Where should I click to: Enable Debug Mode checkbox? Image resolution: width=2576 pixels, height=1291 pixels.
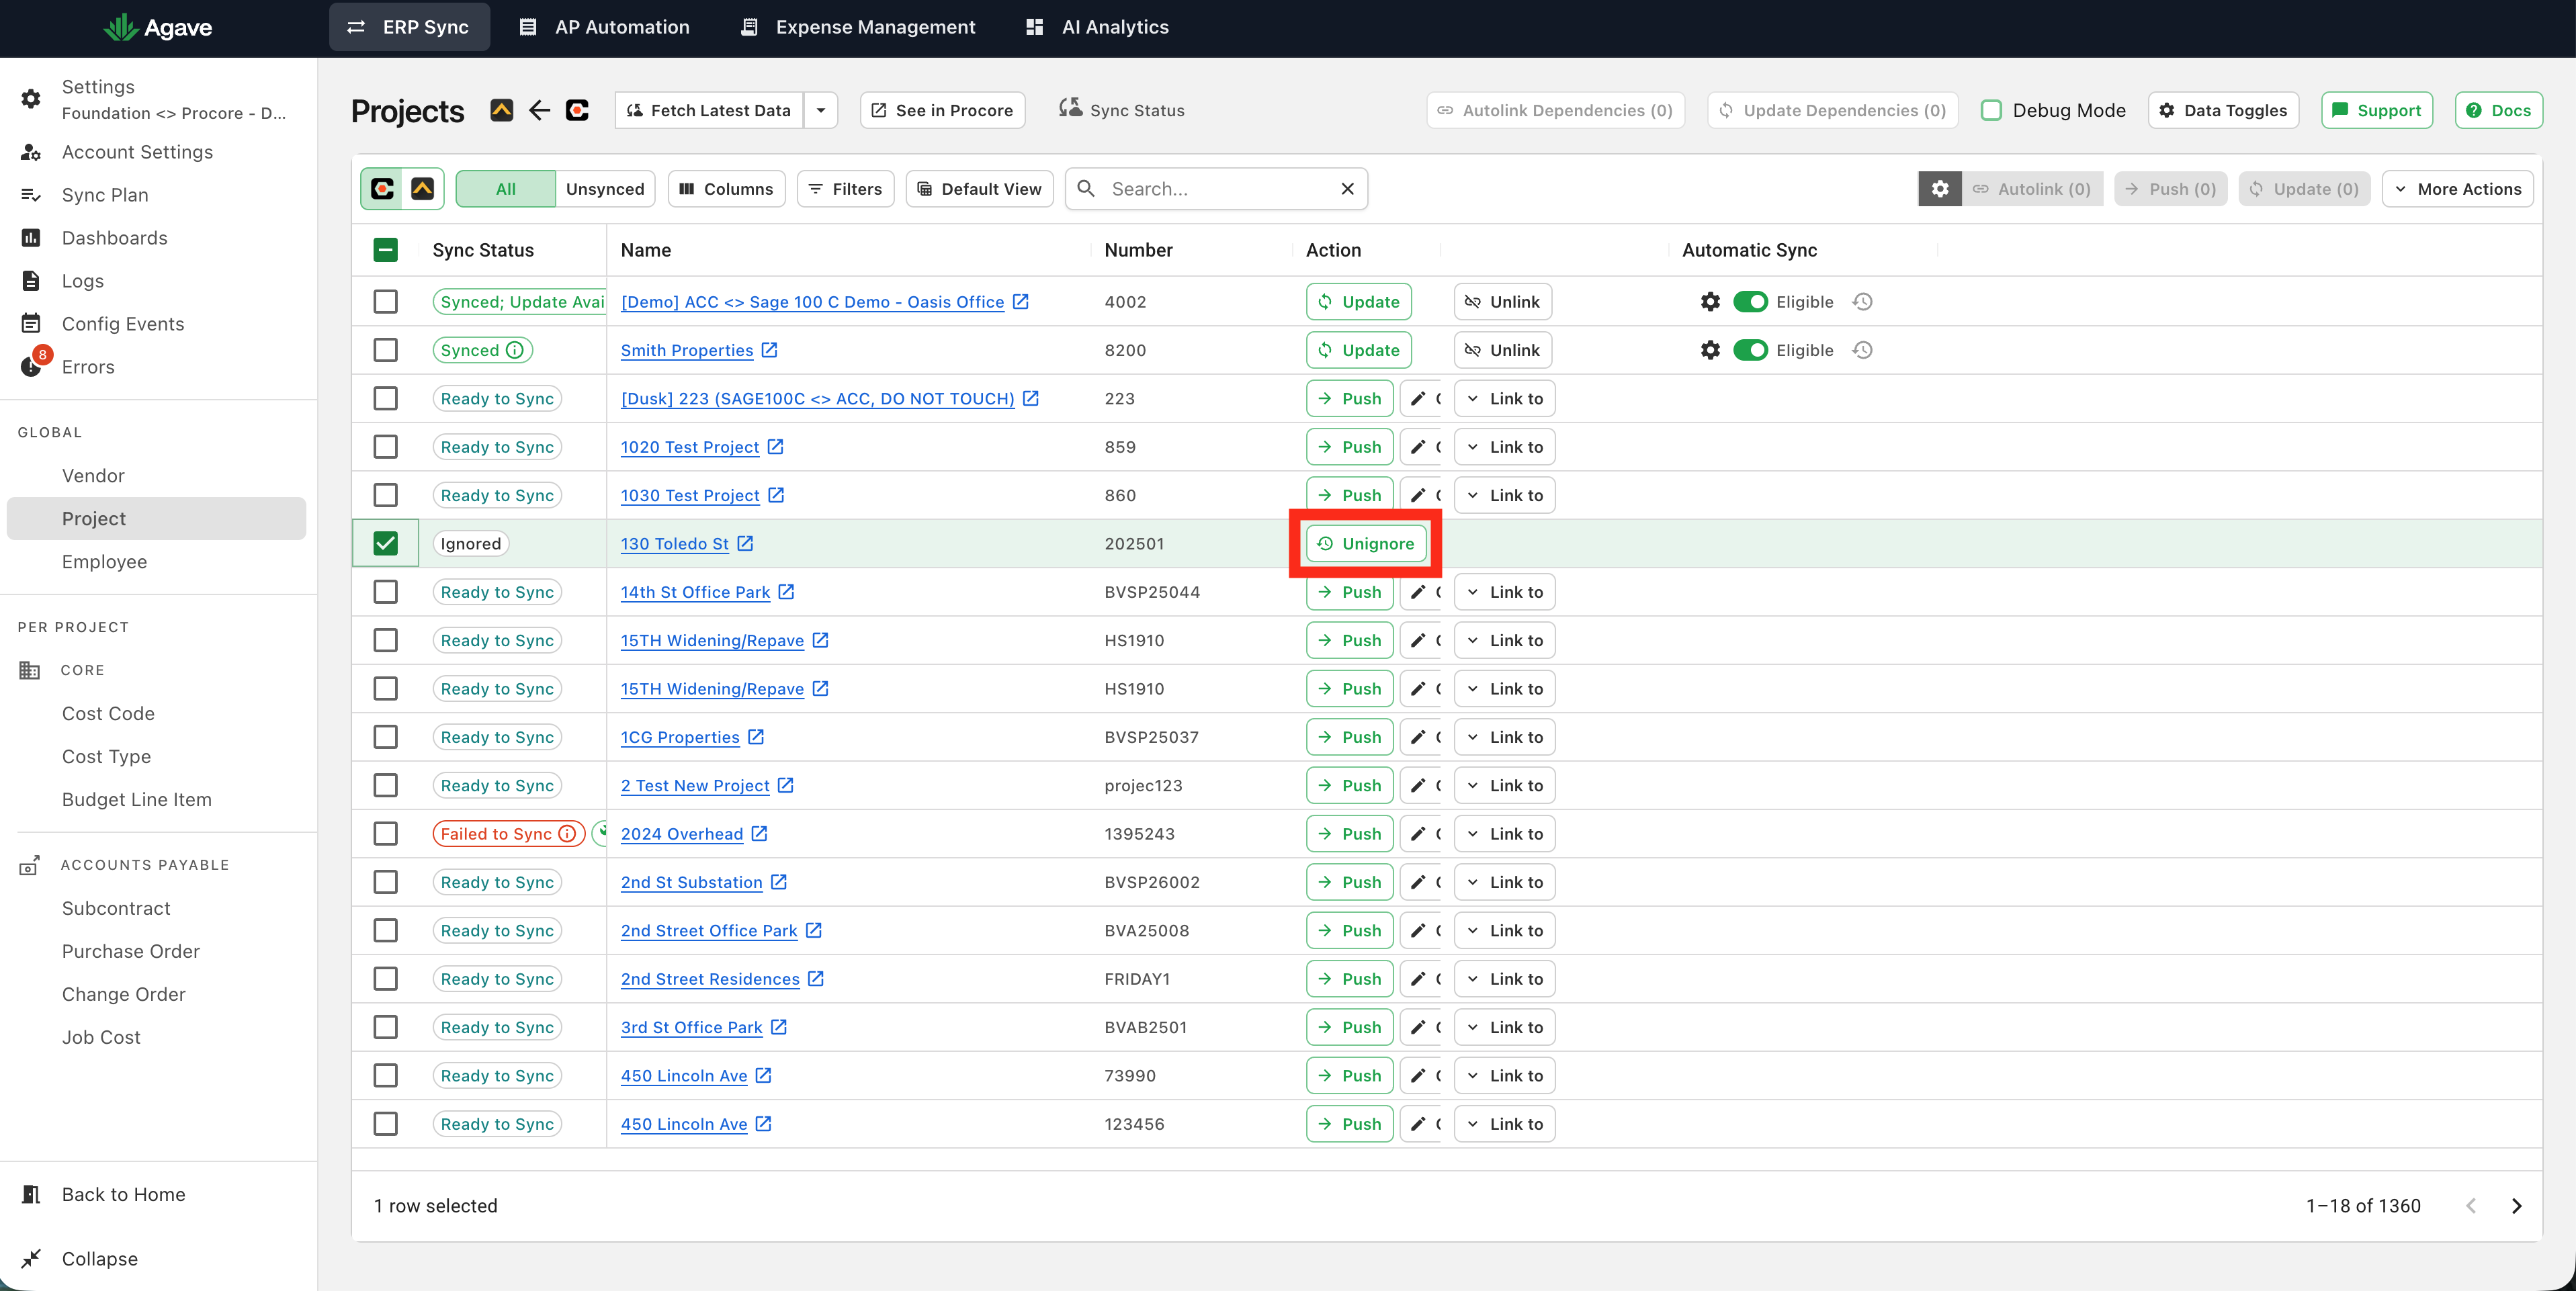click(x=1990, y=110)
